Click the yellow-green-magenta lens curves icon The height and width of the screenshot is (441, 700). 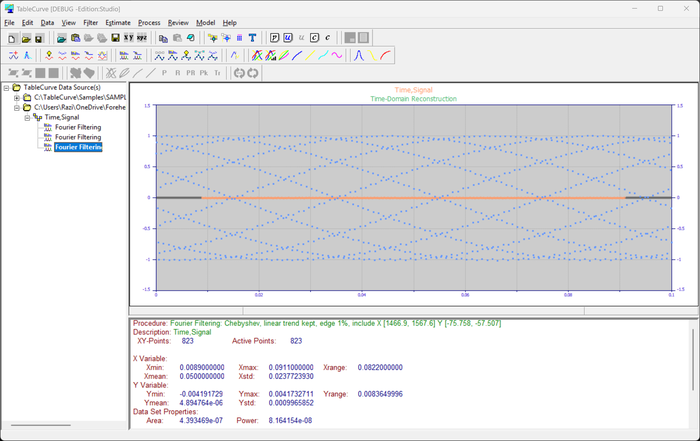coord(283,56)
